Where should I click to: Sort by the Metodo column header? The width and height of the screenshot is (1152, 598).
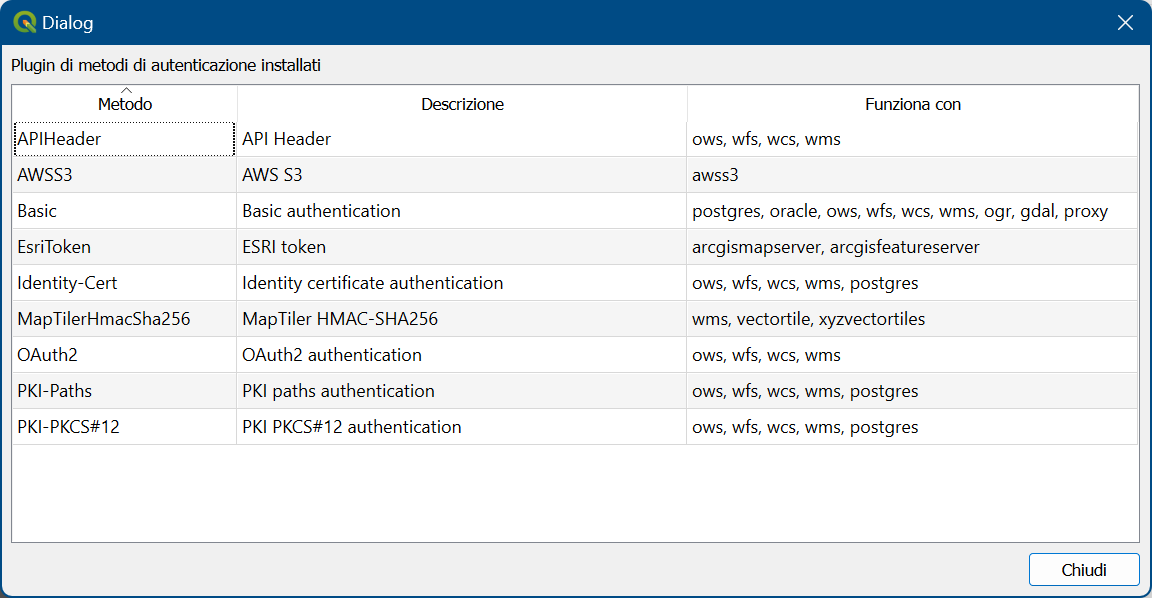[x=125, y=104]
